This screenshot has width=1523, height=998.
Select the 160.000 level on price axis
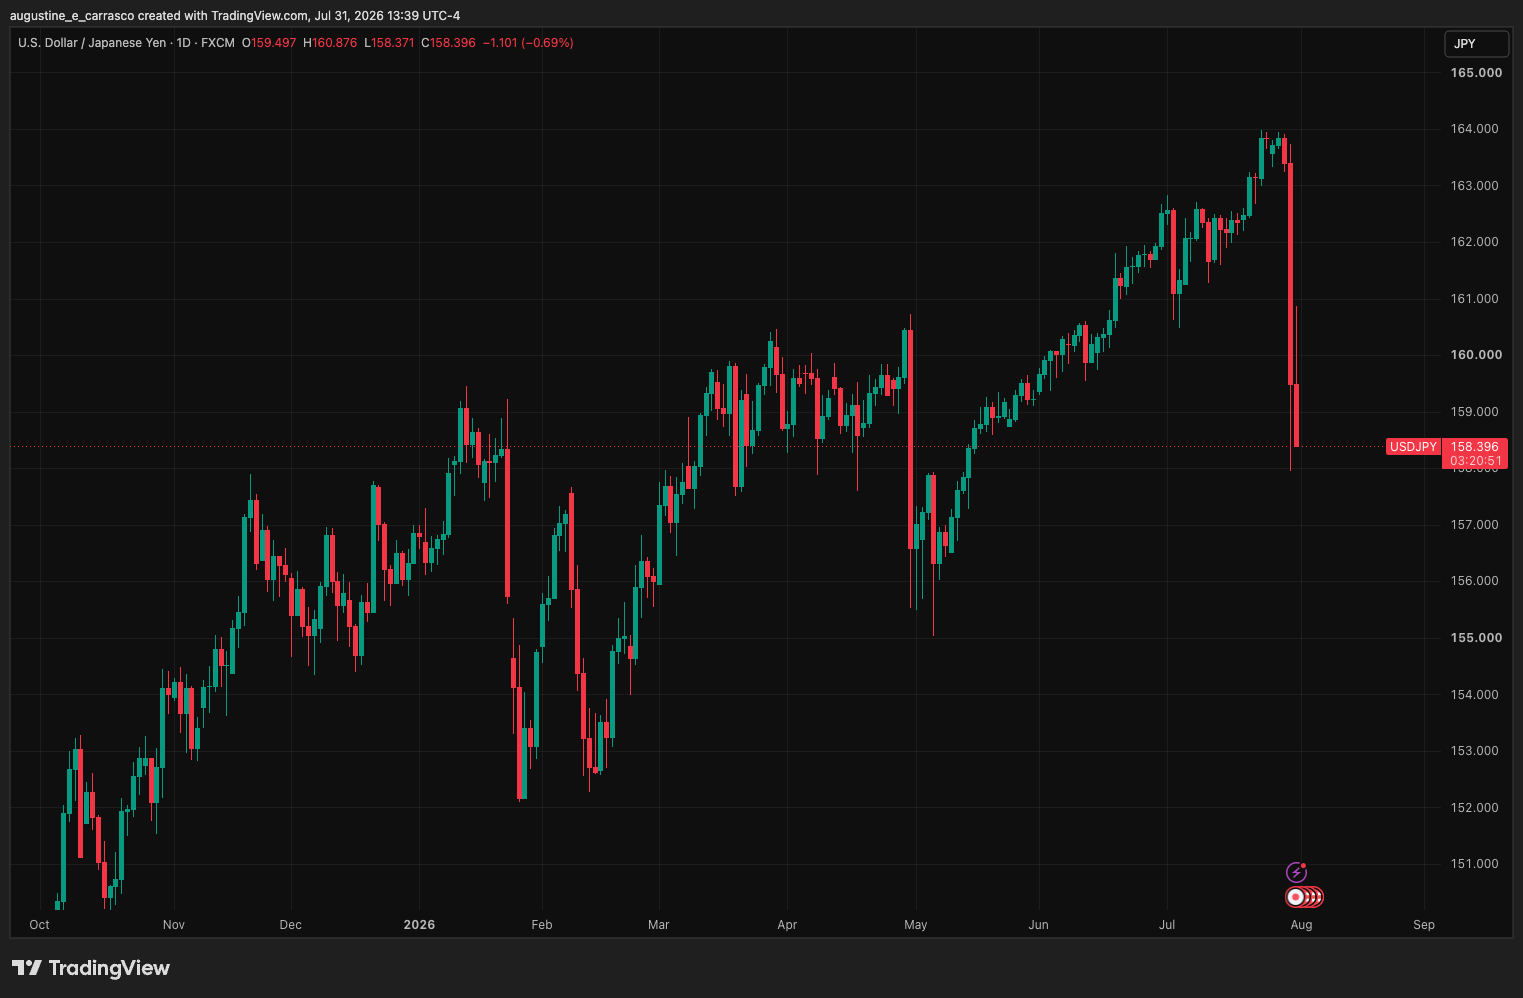1476,355
